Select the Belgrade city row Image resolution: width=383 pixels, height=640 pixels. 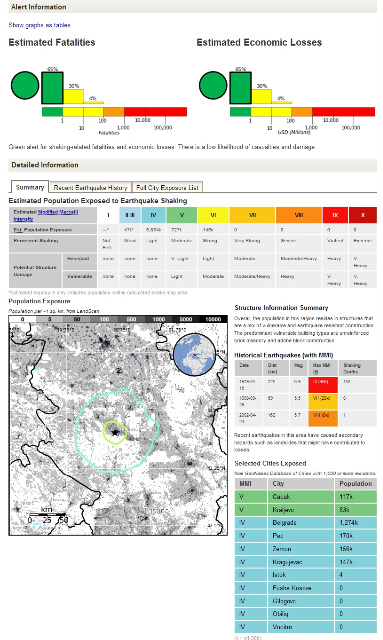point(305,523)
